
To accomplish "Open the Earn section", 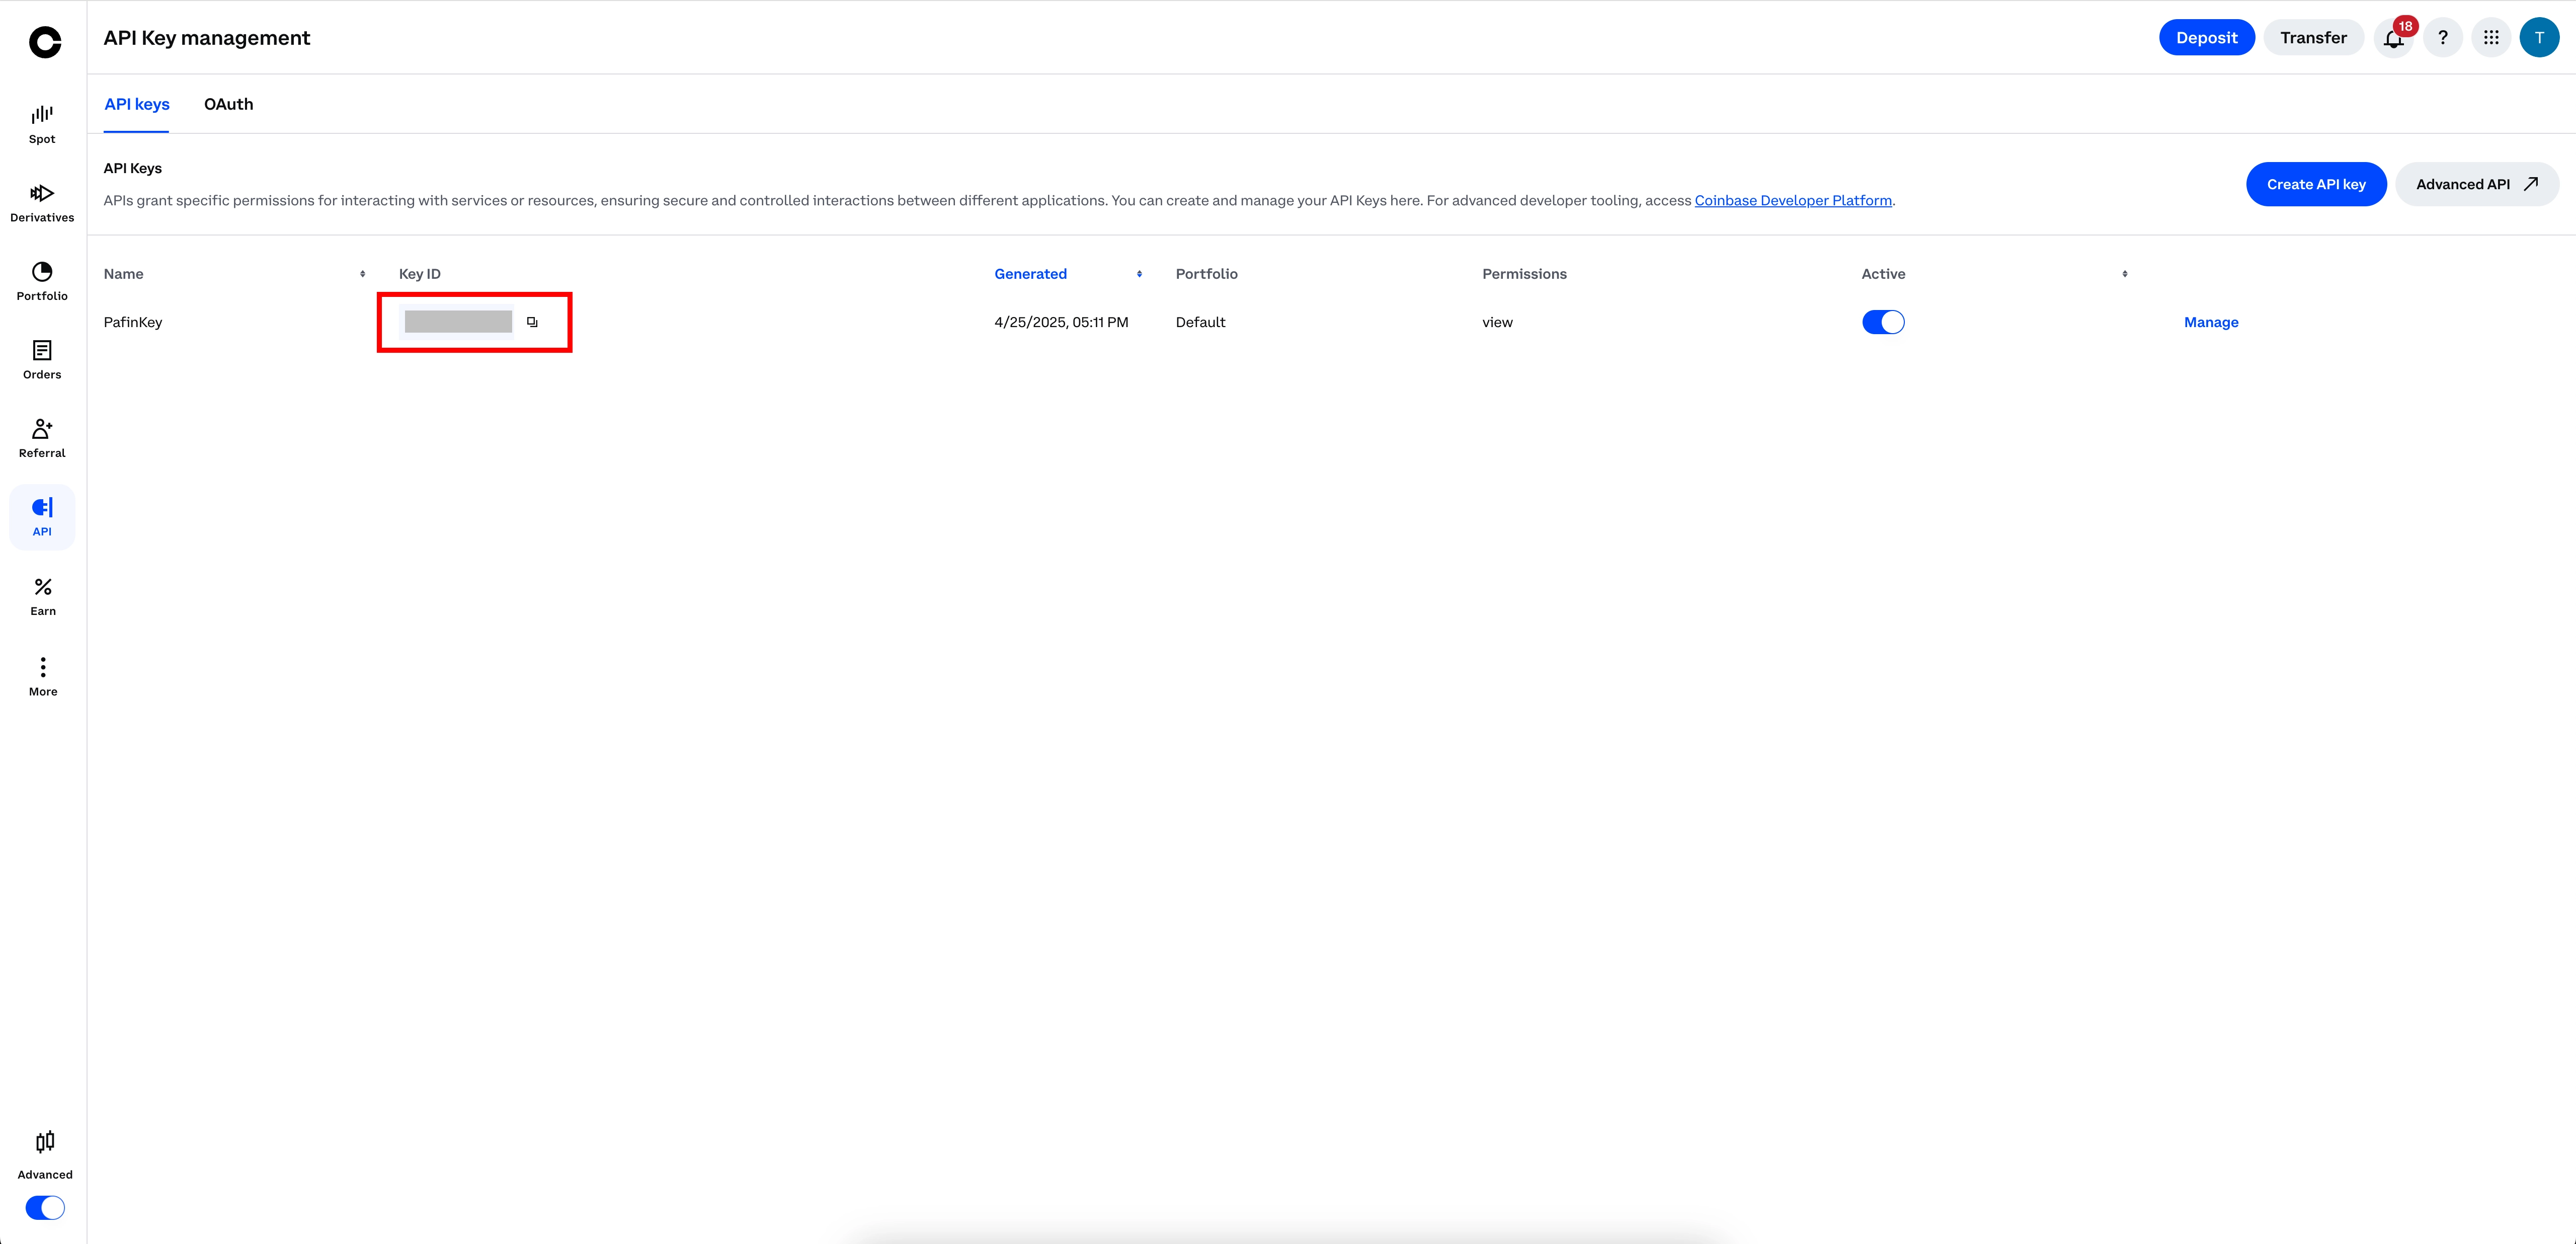I will (x=41, y=594).
